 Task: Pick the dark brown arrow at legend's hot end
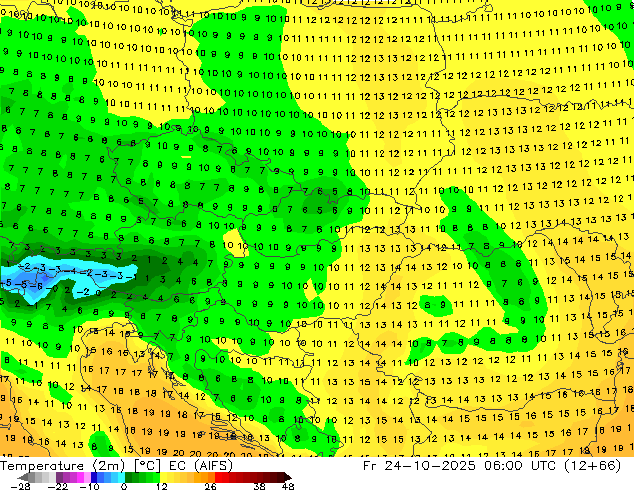(288, 477)
